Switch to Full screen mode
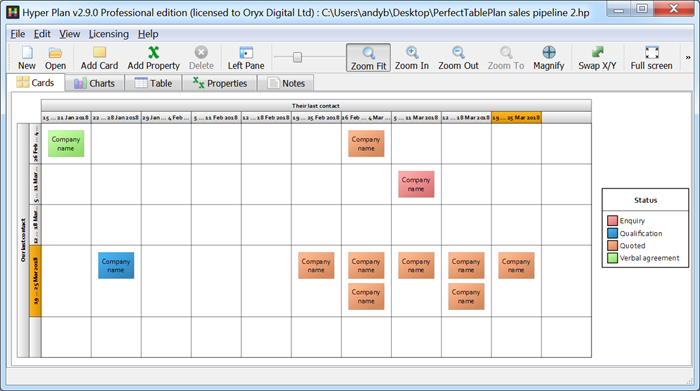This screenshot has width=700, height=391. click(x=651, y=58)
